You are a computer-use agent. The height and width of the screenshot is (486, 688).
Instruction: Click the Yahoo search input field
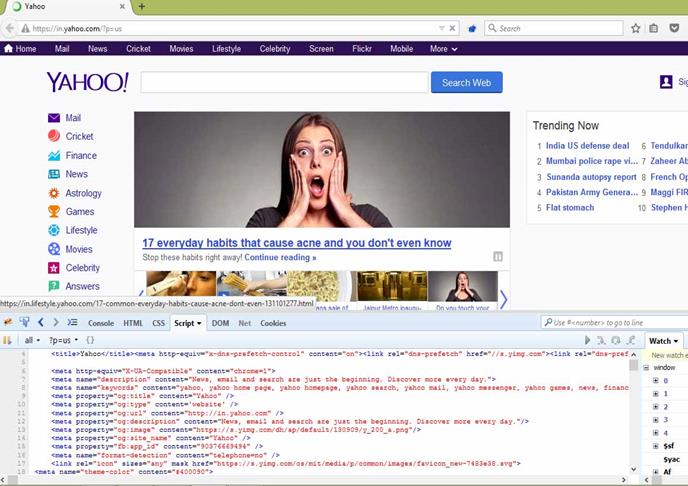(284, 83)
